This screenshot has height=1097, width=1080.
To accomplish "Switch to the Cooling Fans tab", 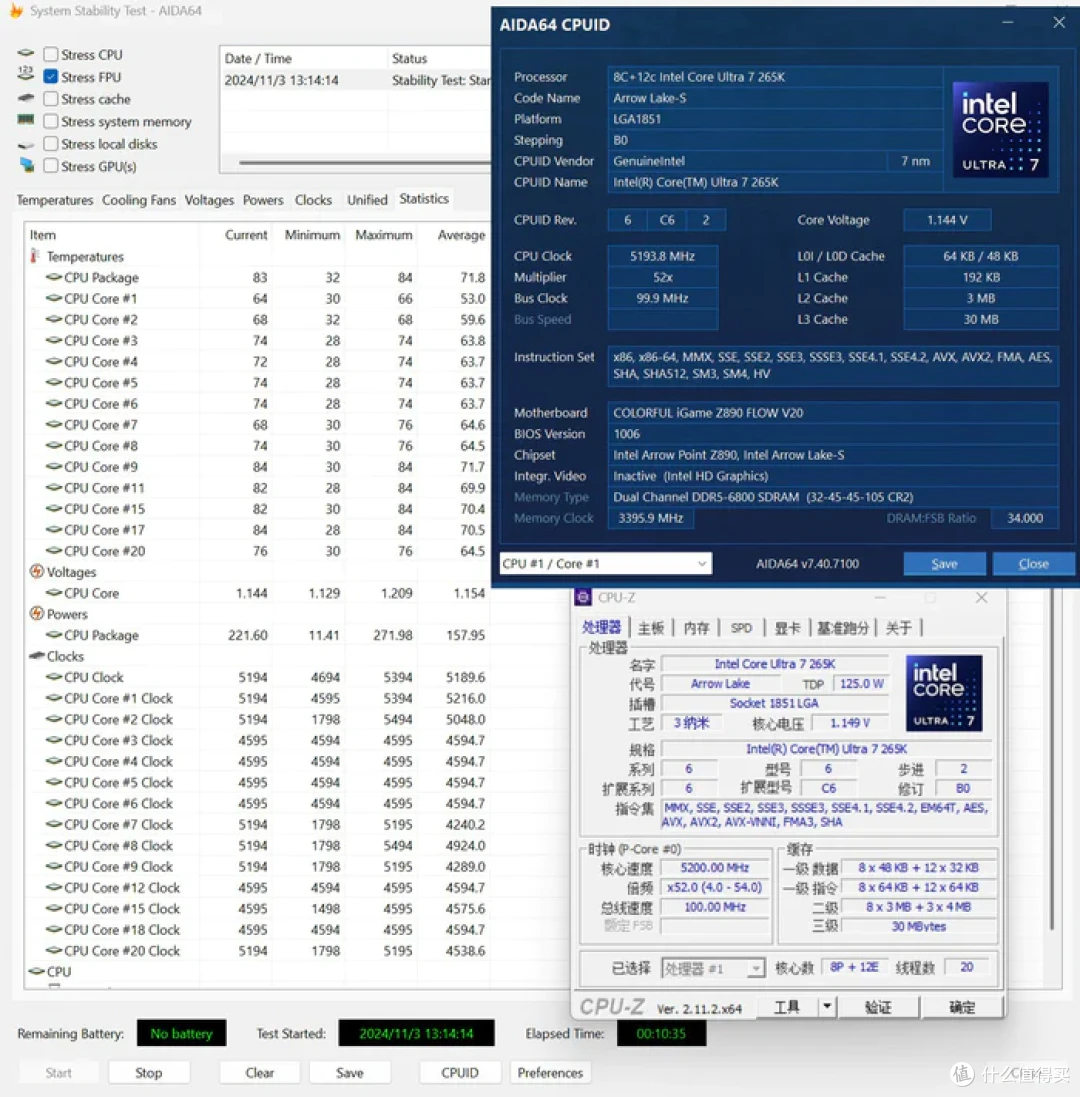I will point(138,200).
